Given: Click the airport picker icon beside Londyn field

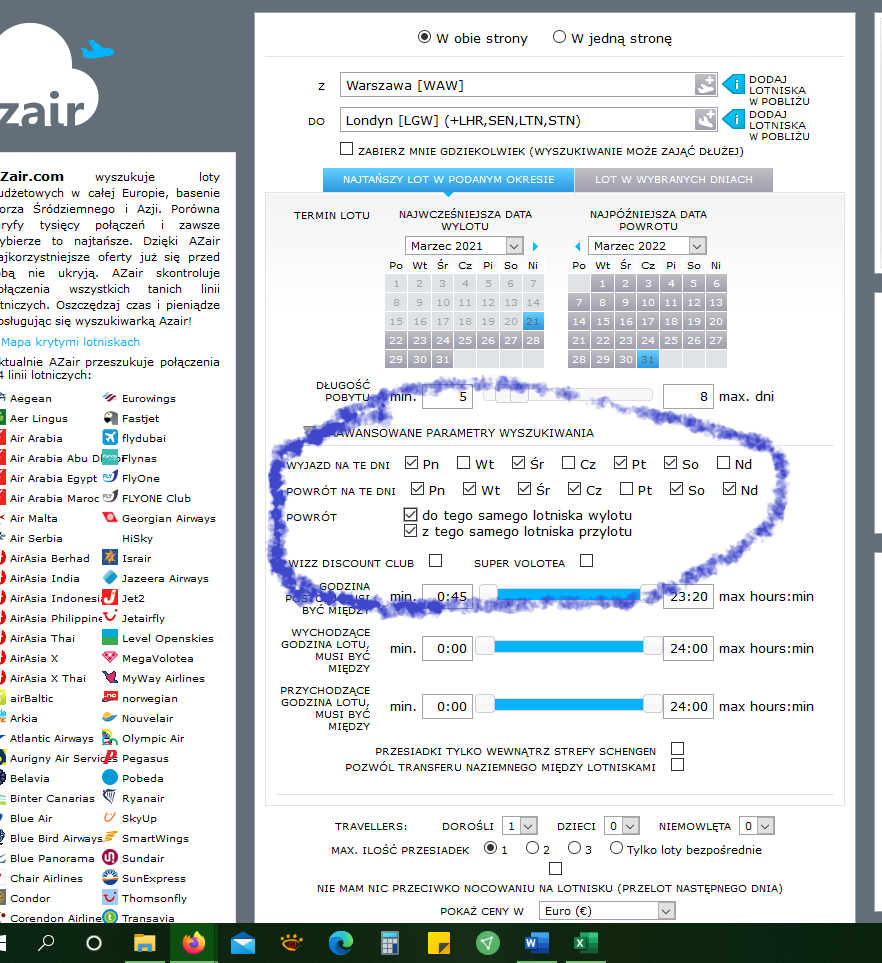Looking at the screenshot, I should click(x=705, y=120).
